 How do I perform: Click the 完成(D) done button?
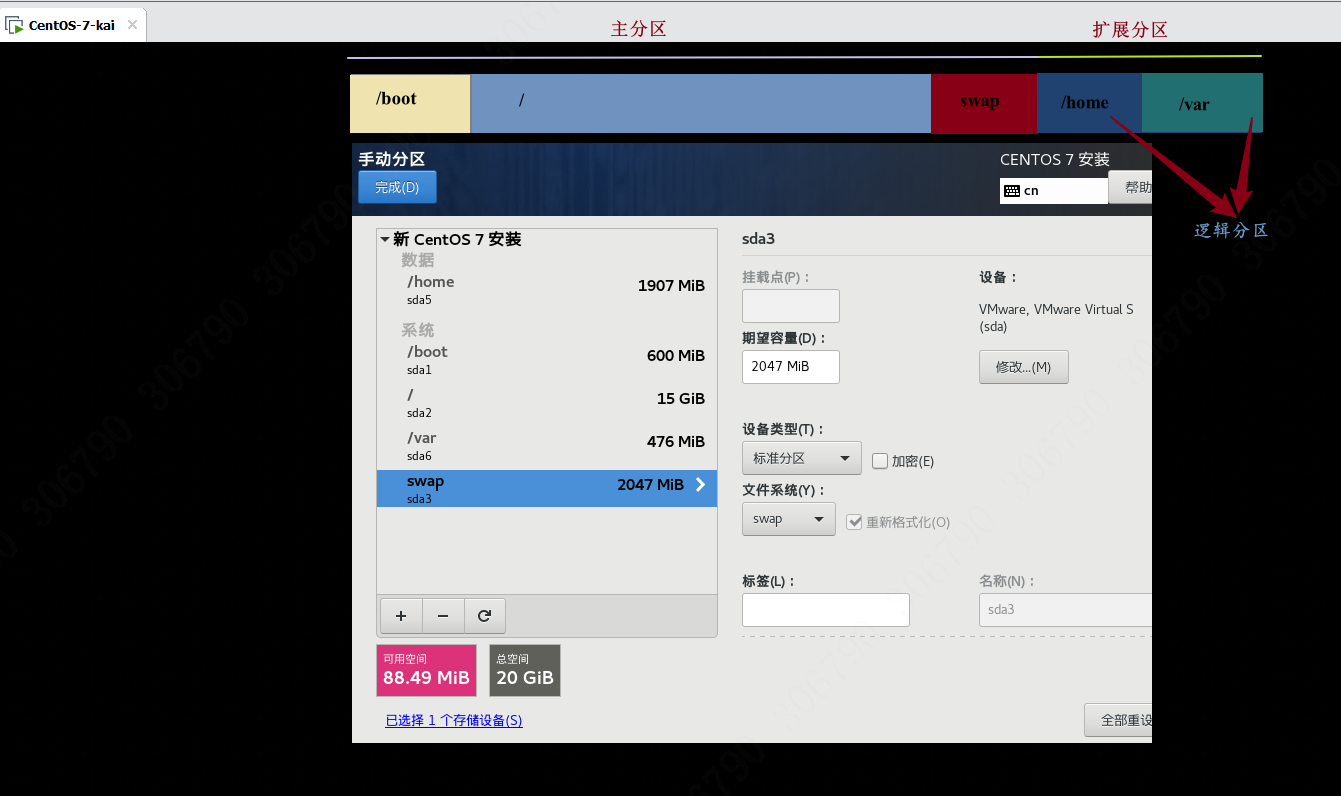click(x=396, y=186)
